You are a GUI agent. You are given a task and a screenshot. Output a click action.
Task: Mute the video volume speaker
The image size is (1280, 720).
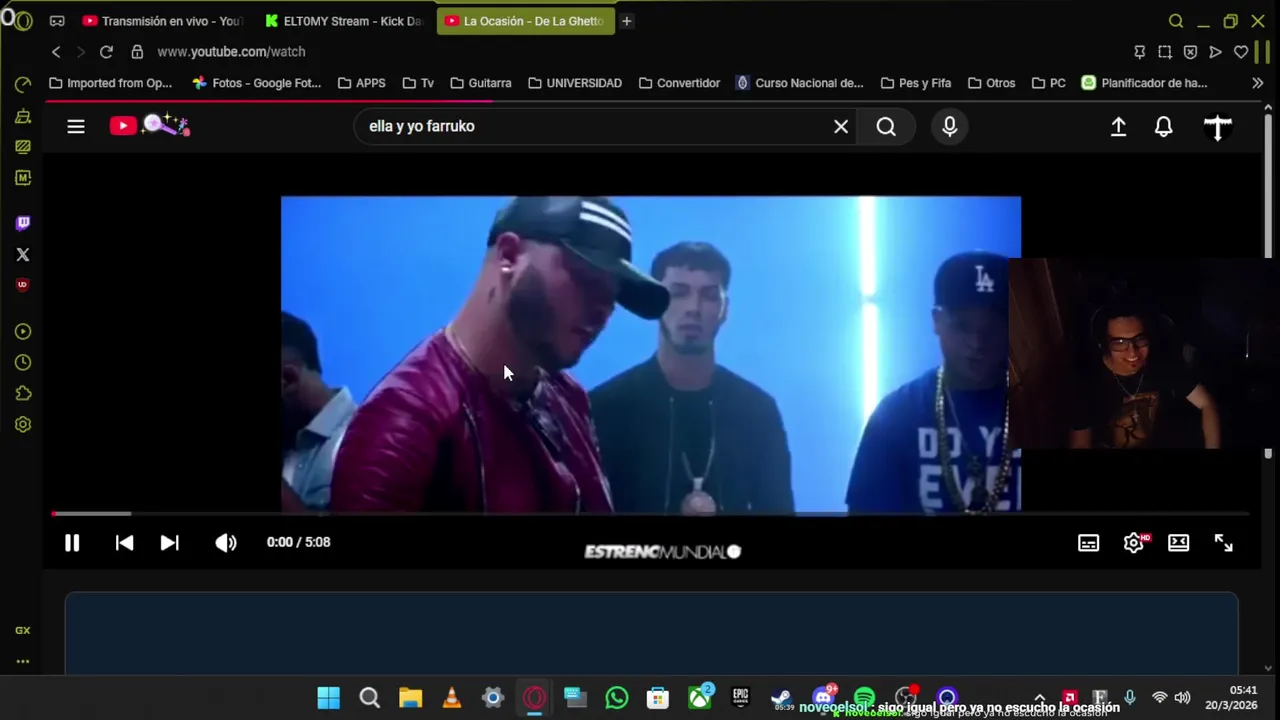point(226,542)
